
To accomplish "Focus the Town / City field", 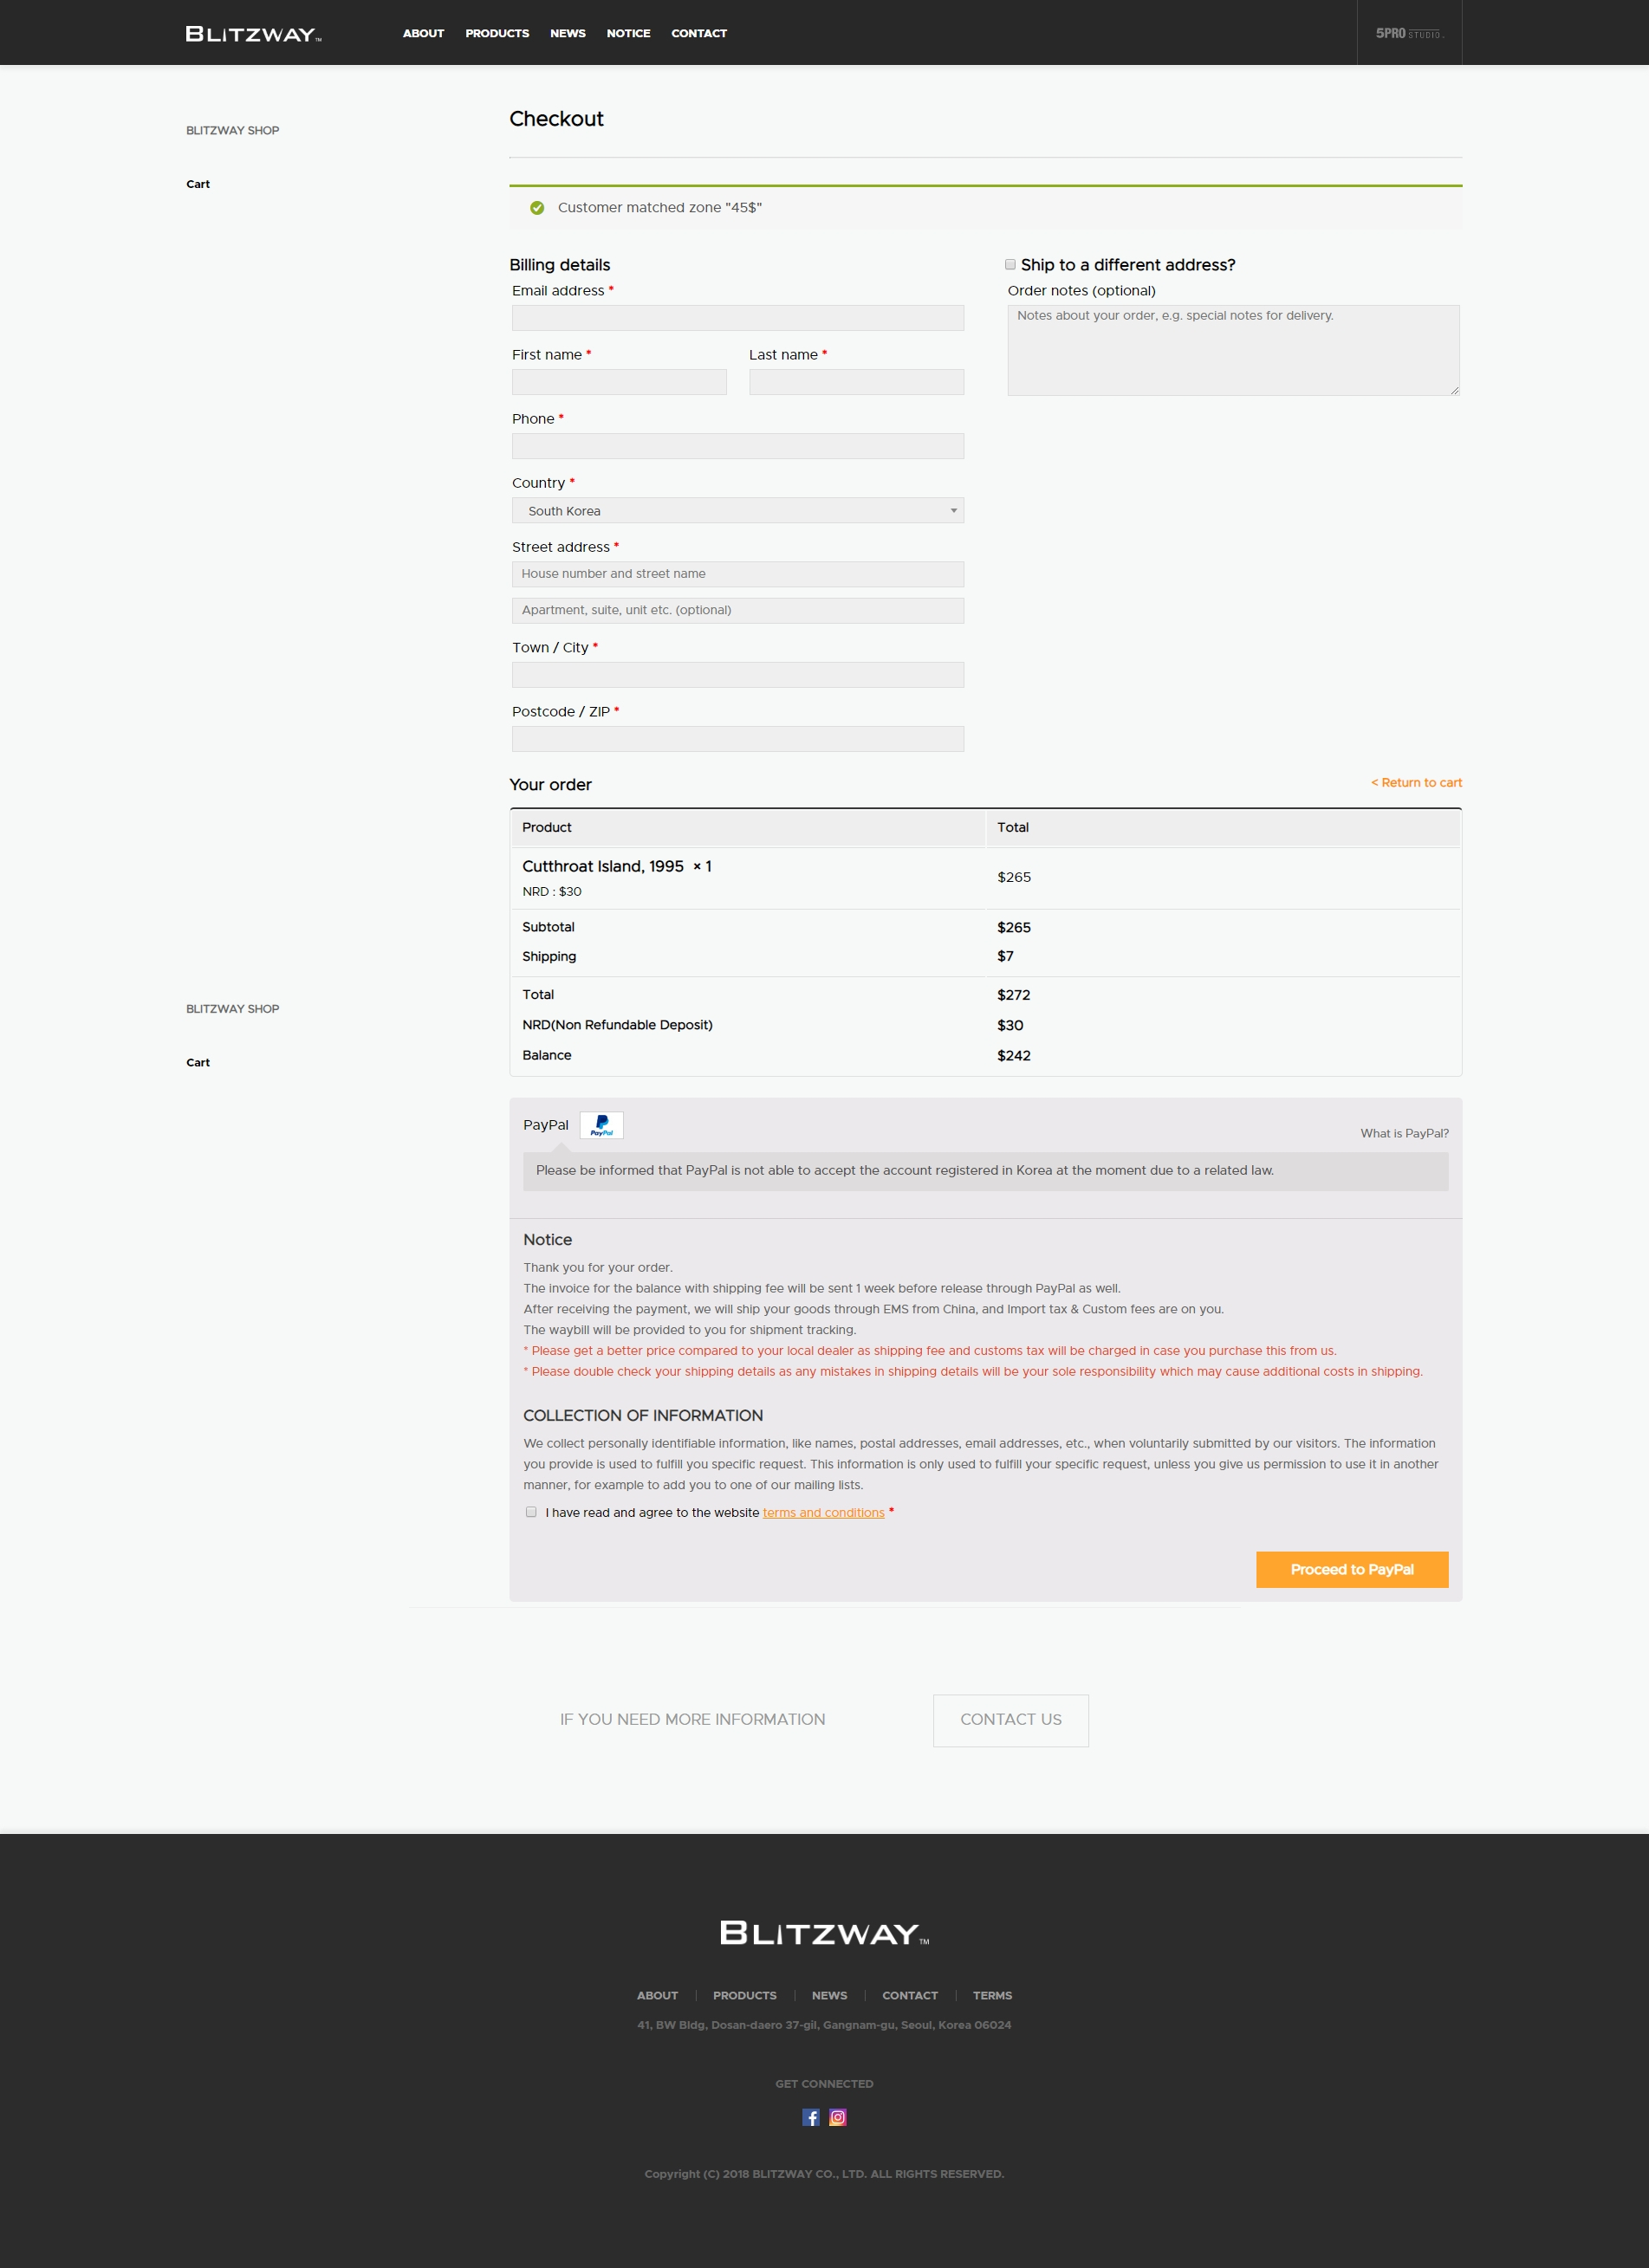I will [738, 675].
